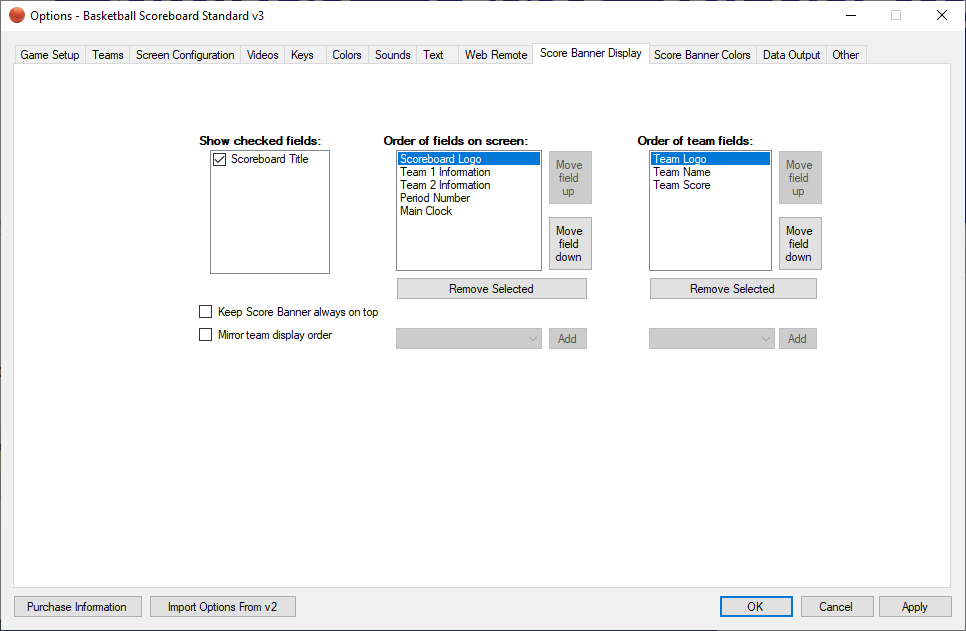This screenshot has height=631, width=966.
Task: Open the Screen Configuration tab
Action: [185, 55]
